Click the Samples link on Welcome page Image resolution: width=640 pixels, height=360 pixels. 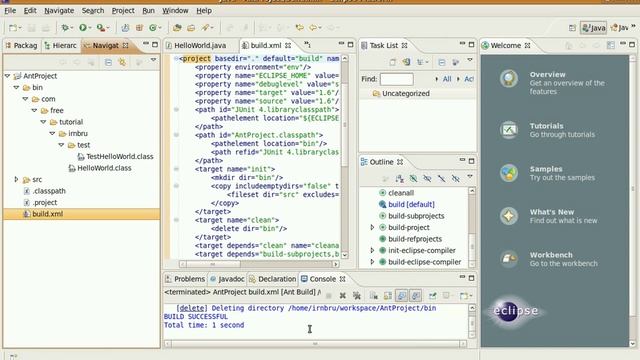click(x=546, y=169)
